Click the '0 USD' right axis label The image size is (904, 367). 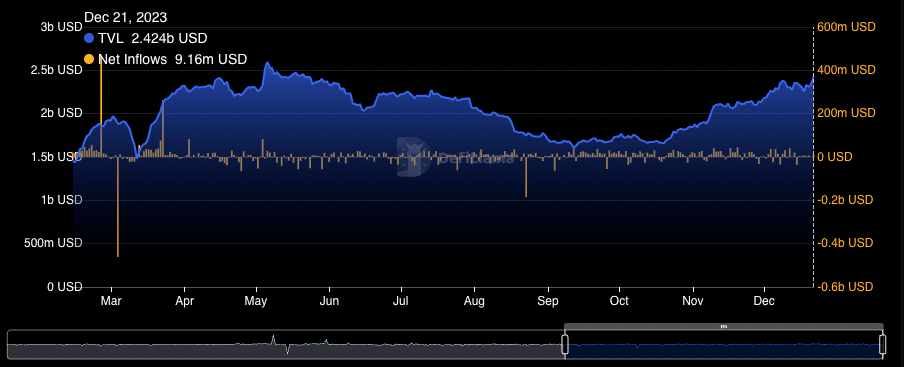835,157
